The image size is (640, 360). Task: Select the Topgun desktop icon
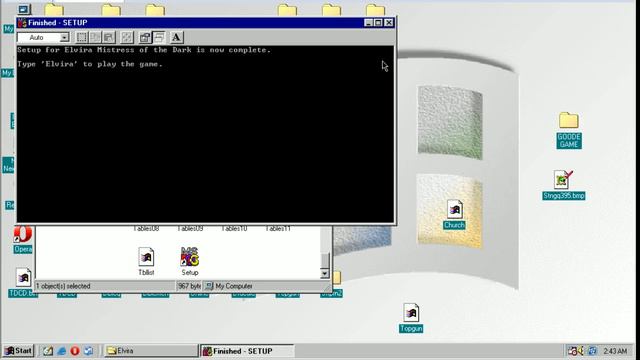click(411, 318)
